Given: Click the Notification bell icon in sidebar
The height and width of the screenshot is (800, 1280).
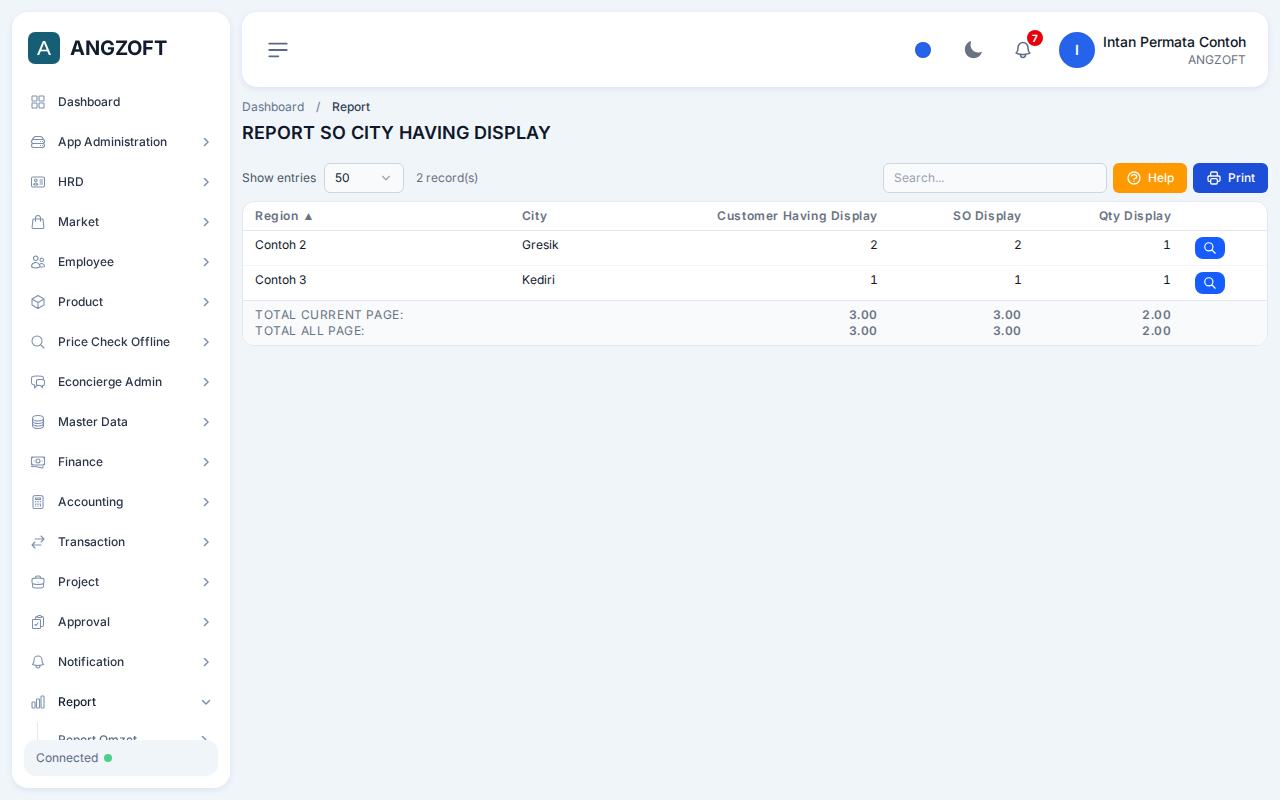Looking at the screenshot, I should 38,662.
